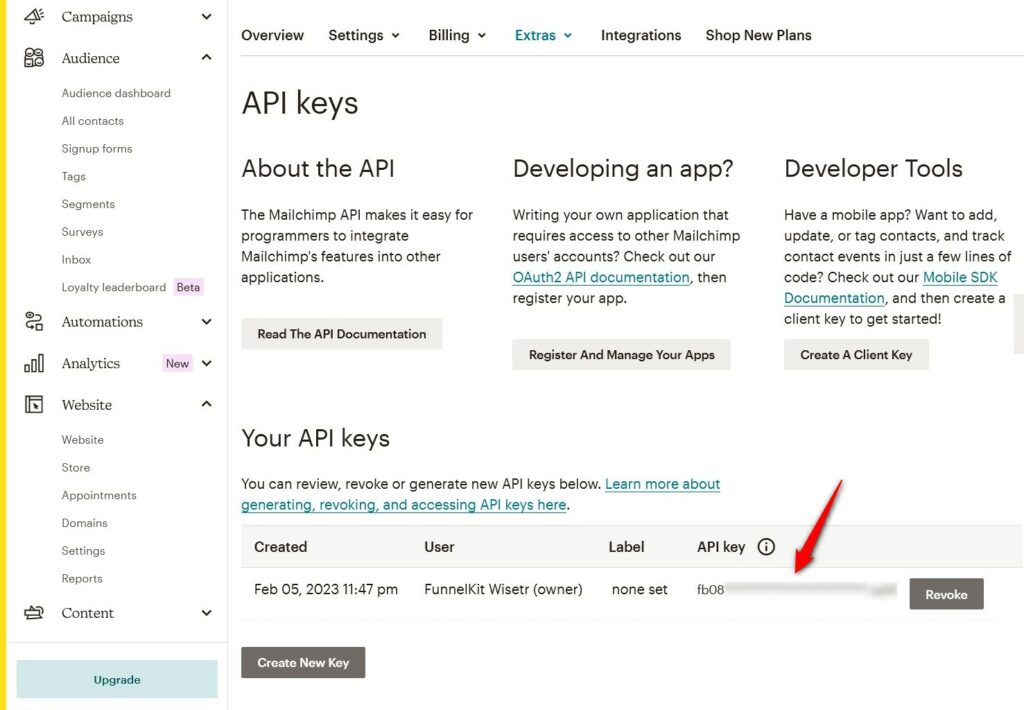Viewport: 1024px width, 710px height.
Task: Click the API key column header
Action: 721,547
